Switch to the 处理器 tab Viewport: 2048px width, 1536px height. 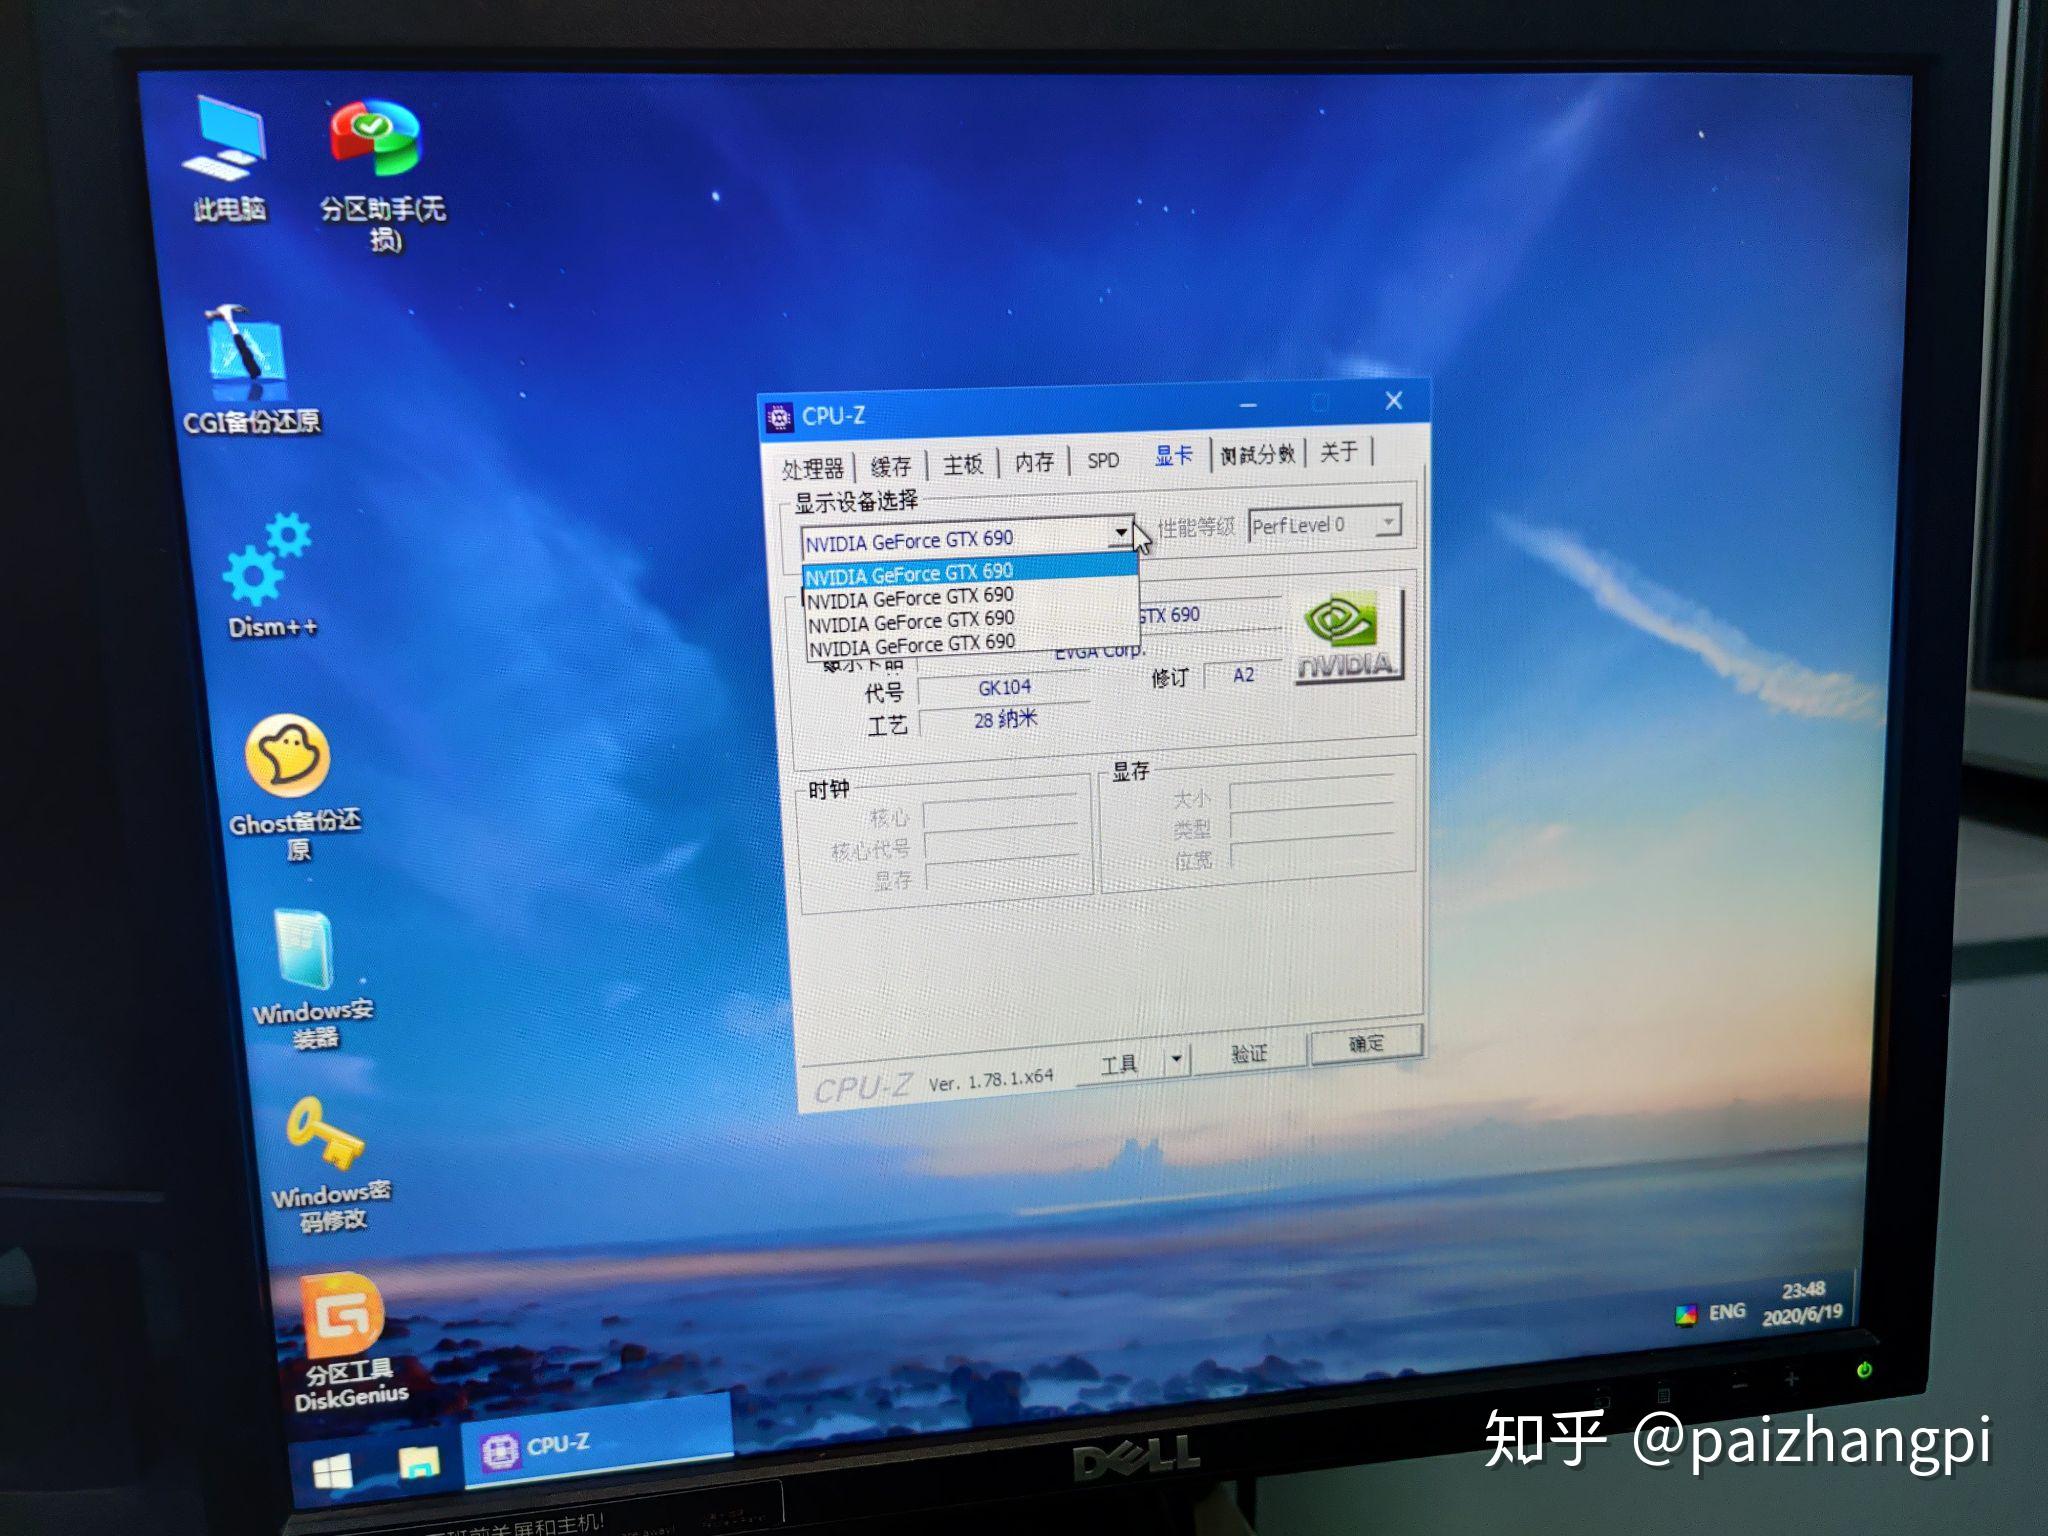coord(812,468)
